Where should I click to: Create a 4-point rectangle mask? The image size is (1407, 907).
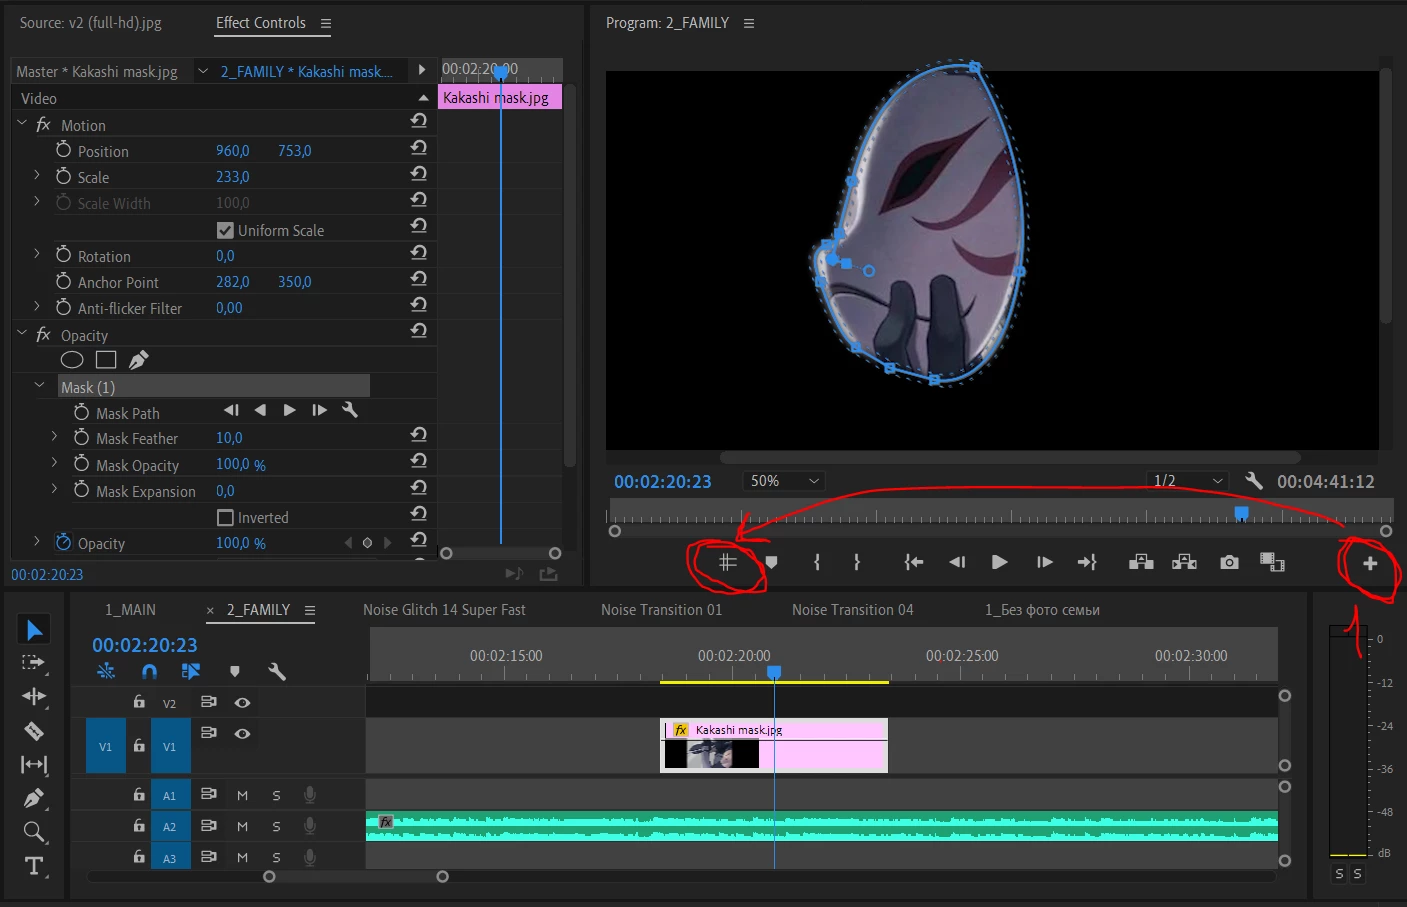tap(106, 360)
